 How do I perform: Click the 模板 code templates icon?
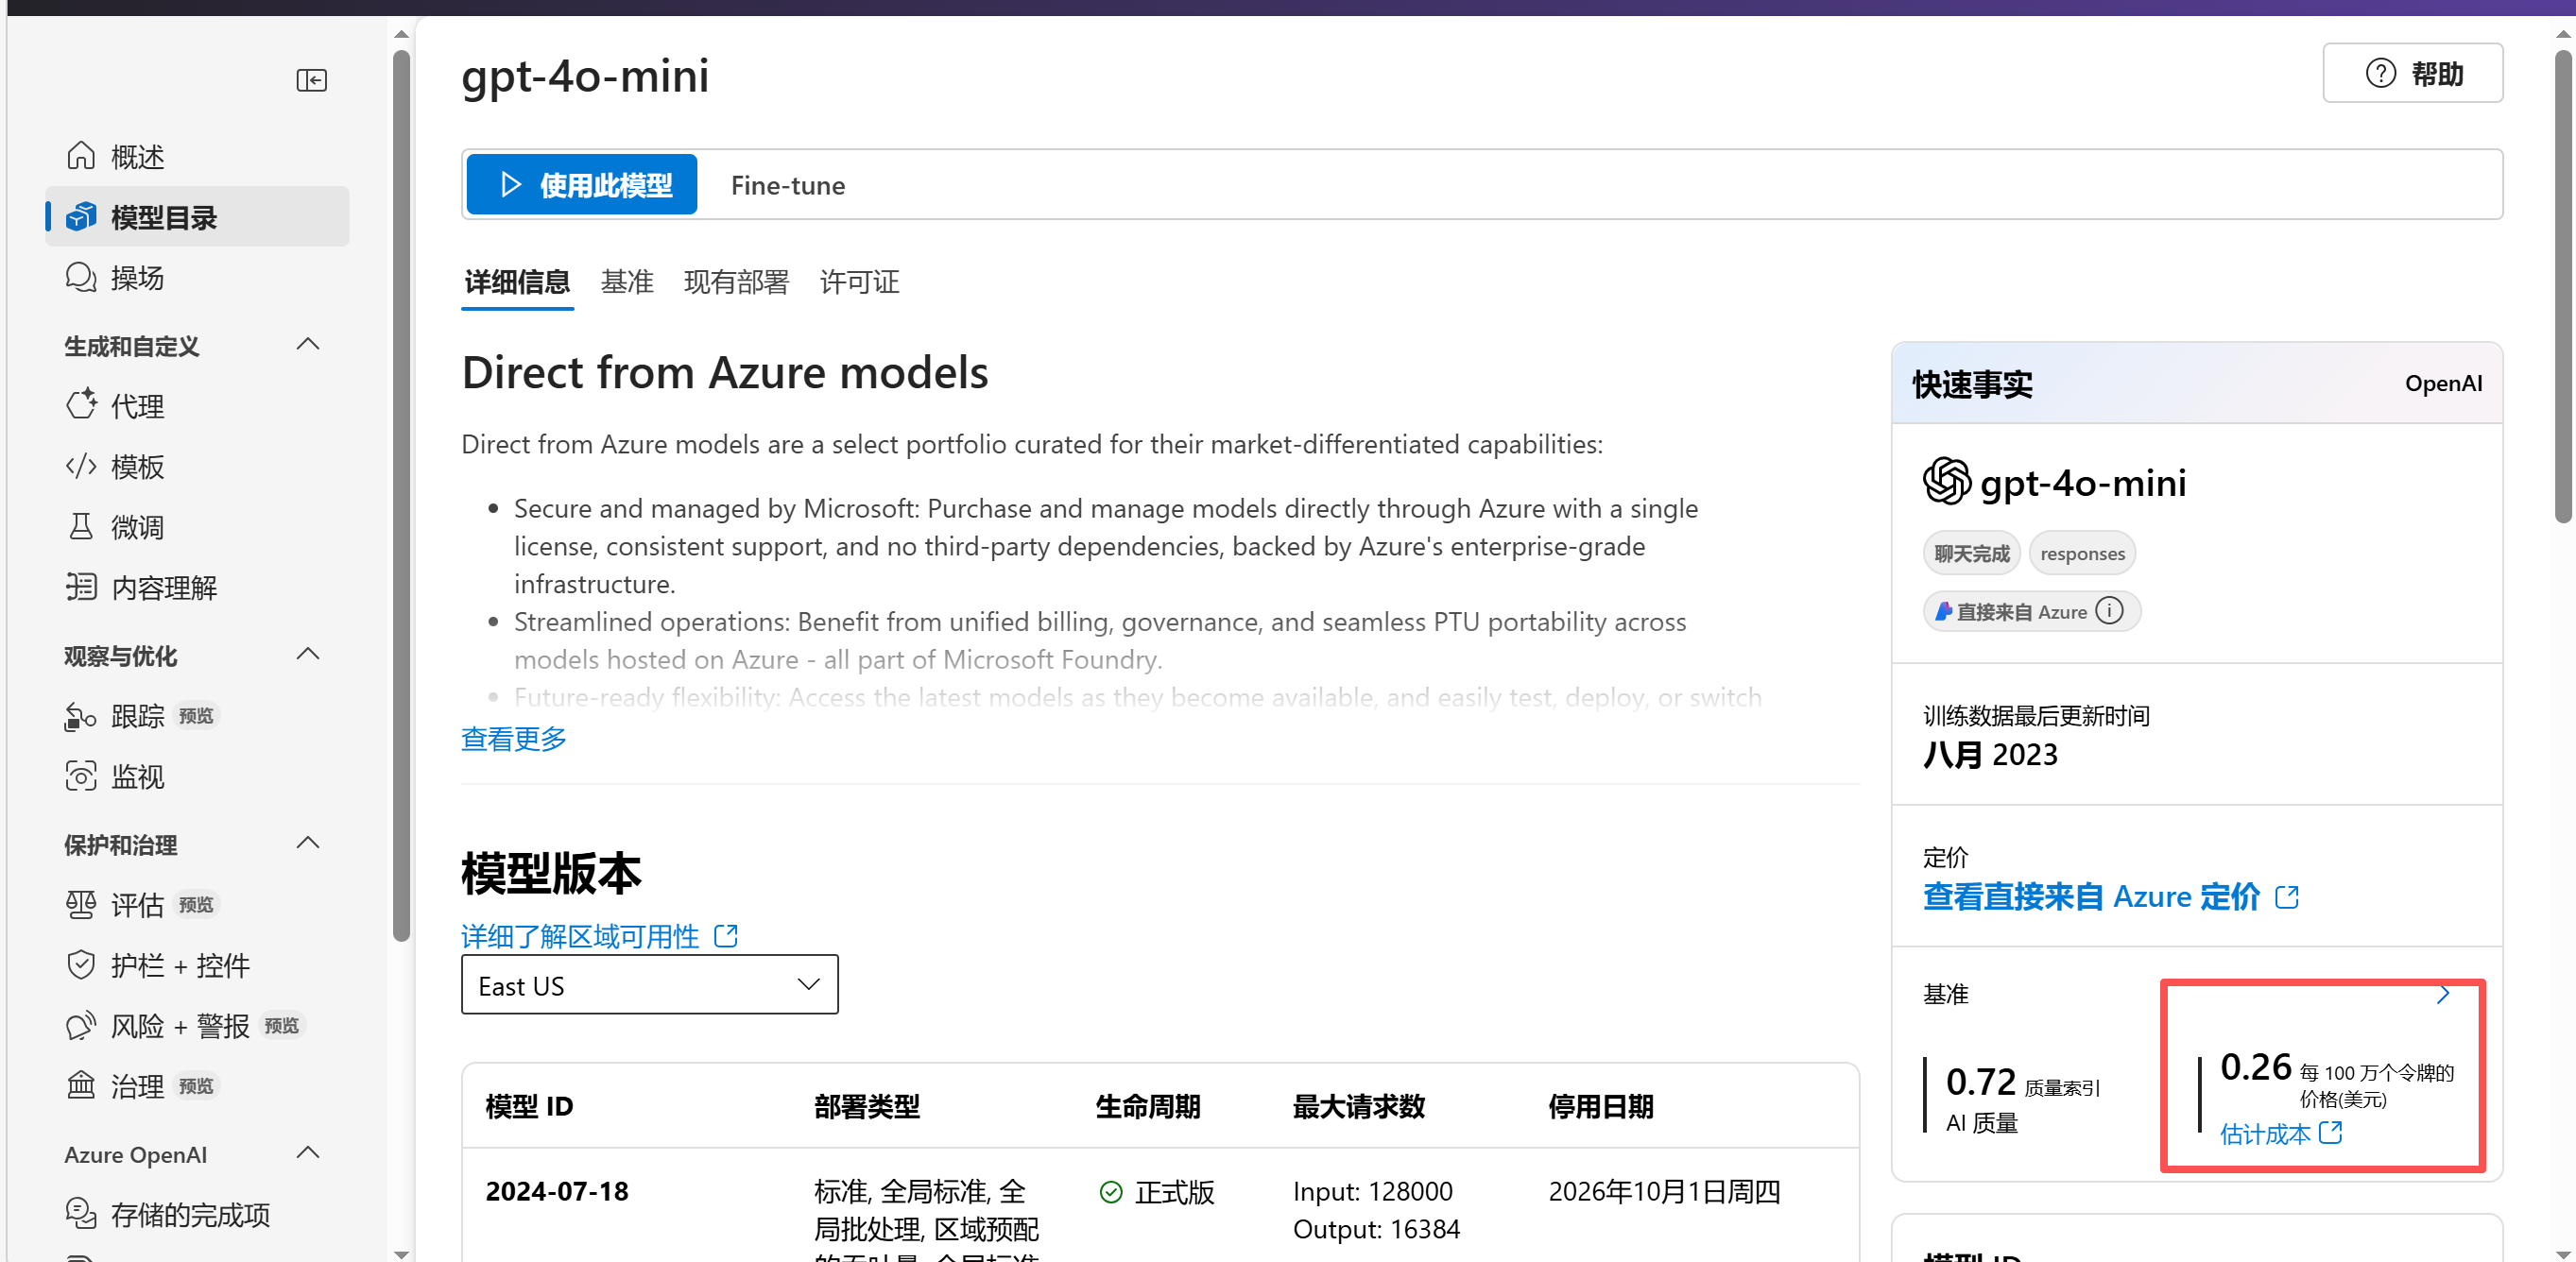[81, 466]
